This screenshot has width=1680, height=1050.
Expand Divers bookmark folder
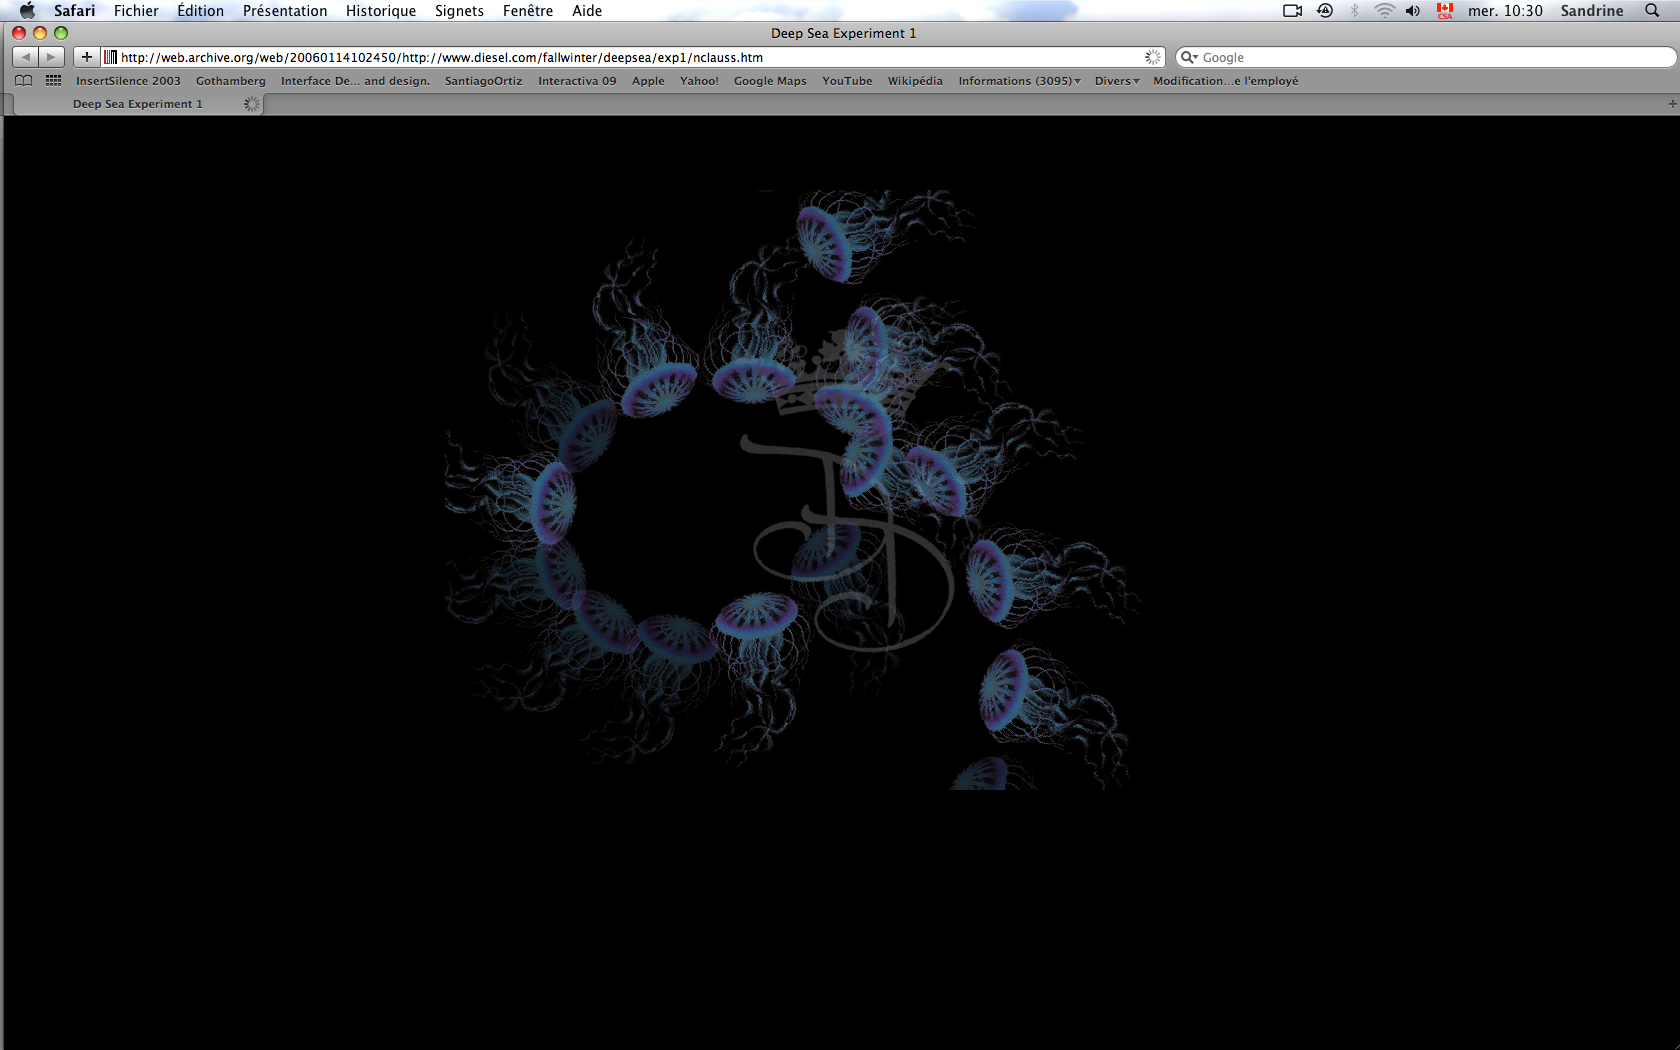(1117, 81)
